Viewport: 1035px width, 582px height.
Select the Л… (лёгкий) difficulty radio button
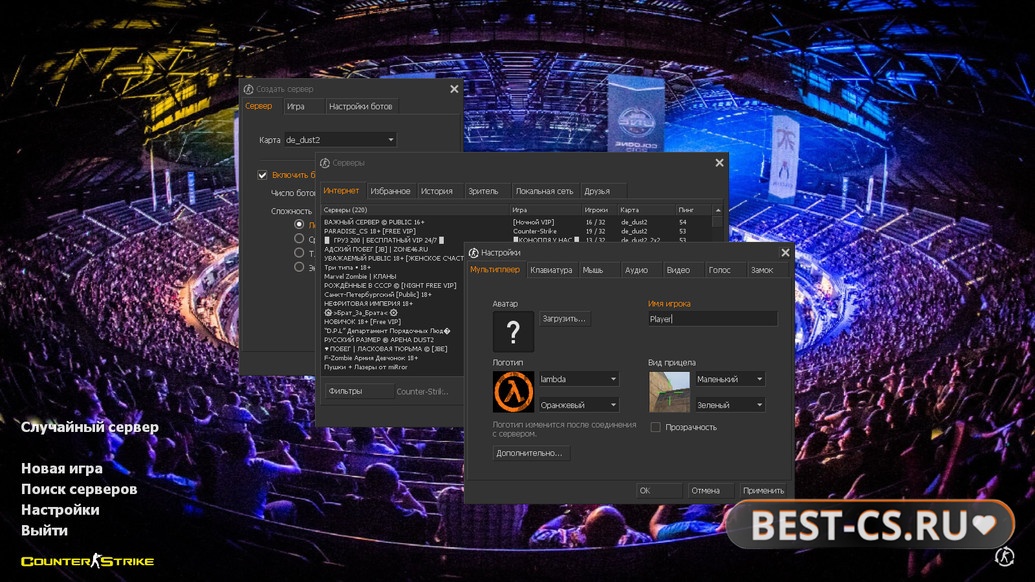(299, 224)
